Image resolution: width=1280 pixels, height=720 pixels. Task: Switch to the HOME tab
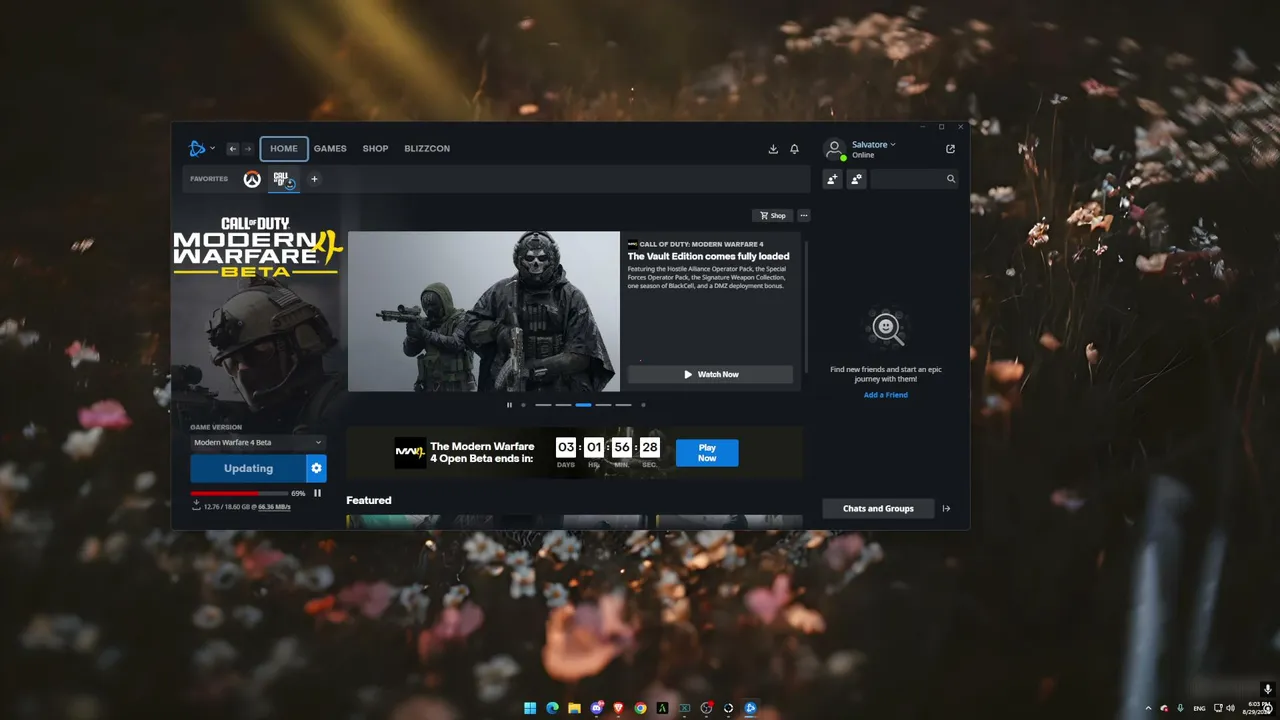(284, 149)
